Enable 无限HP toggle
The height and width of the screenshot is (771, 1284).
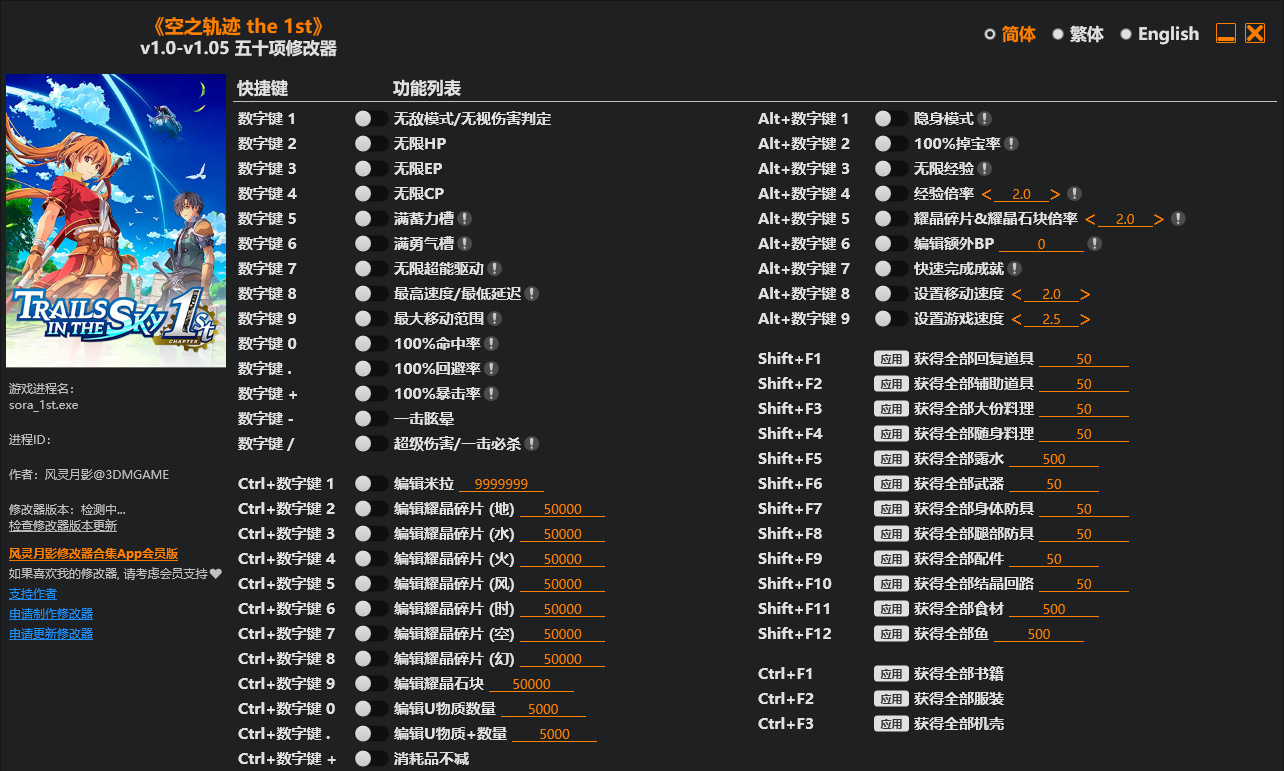pos(371,144)
